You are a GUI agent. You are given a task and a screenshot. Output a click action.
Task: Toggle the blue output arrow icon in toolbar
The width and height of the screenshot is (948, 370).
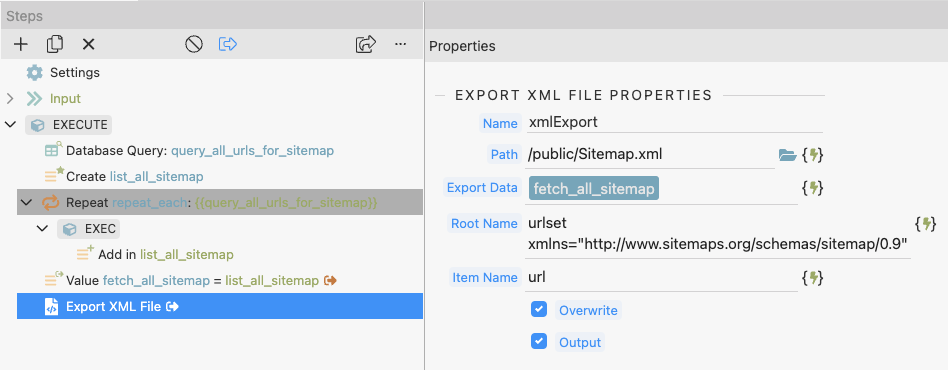pyautogui.click(x=227, y=44)
